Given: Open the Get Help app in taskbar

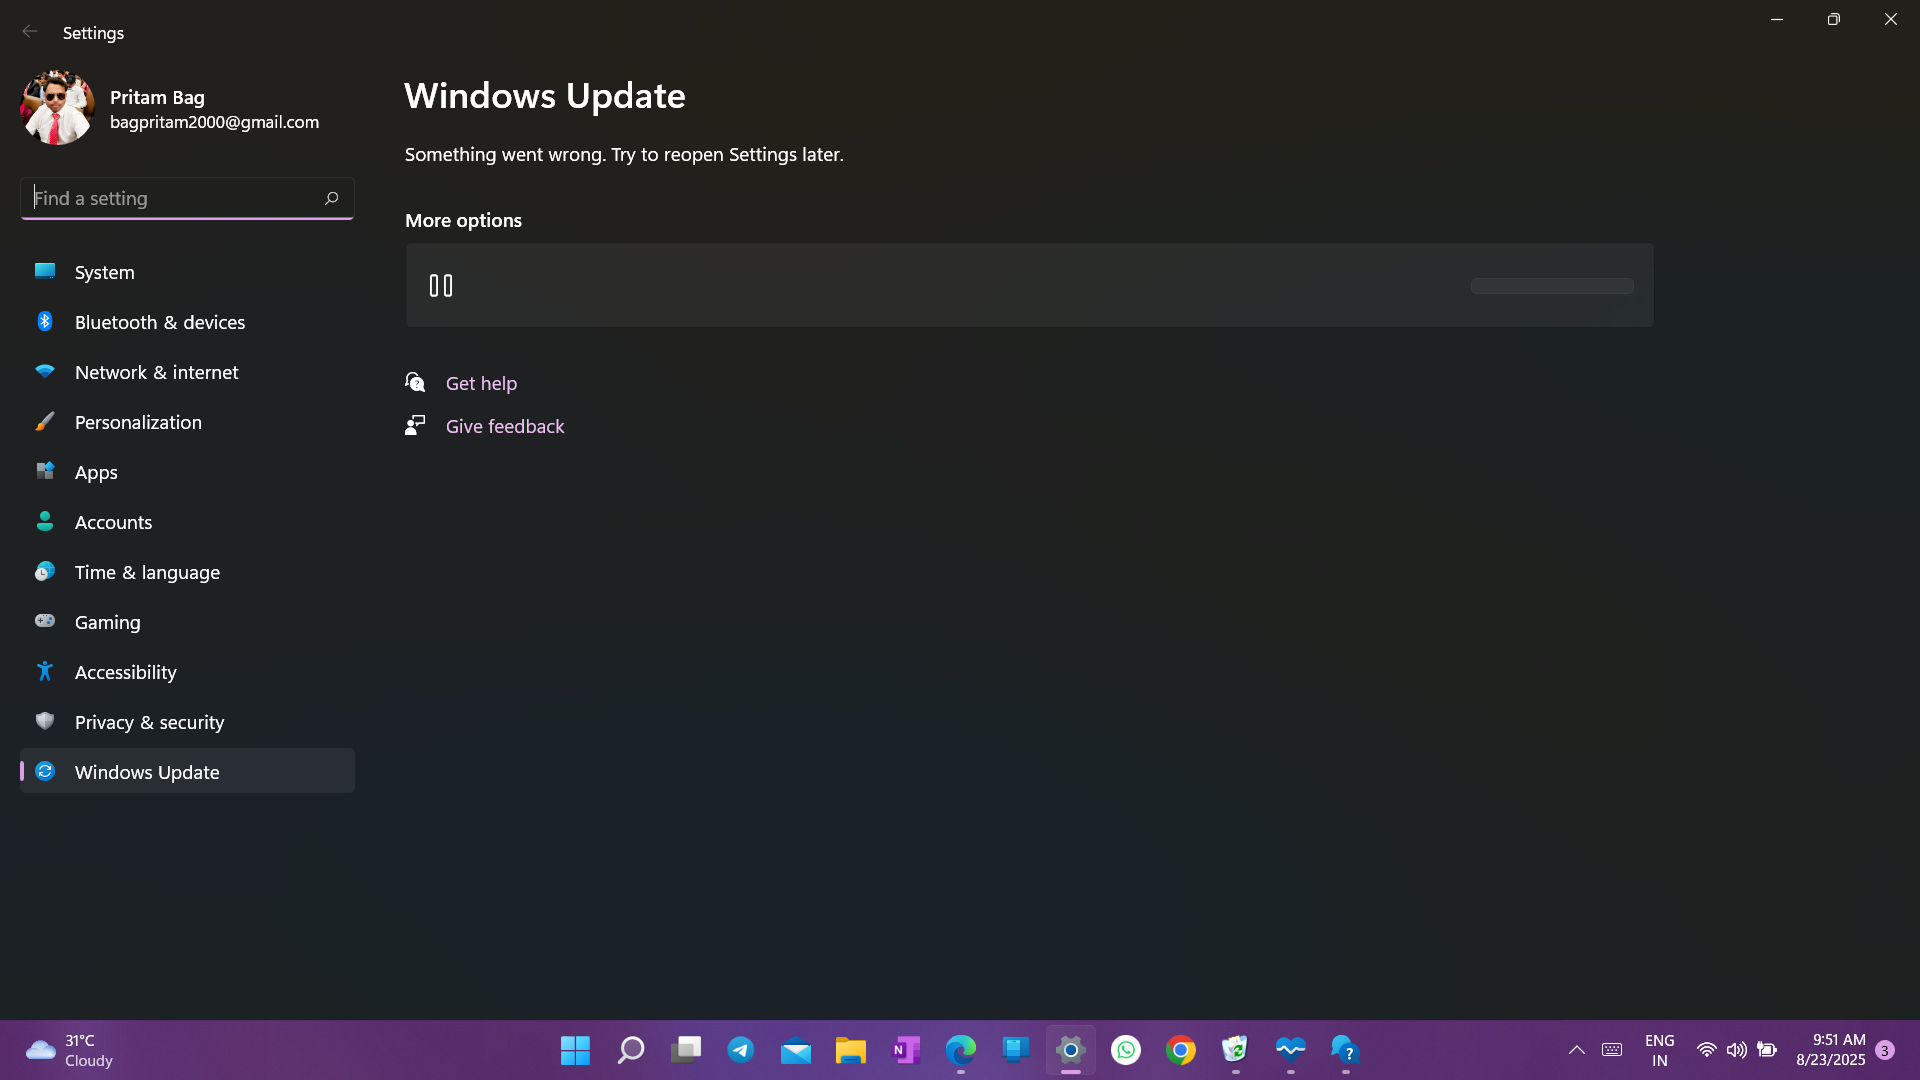Looking at the screenshot, I should (x=1345, y=1050).
